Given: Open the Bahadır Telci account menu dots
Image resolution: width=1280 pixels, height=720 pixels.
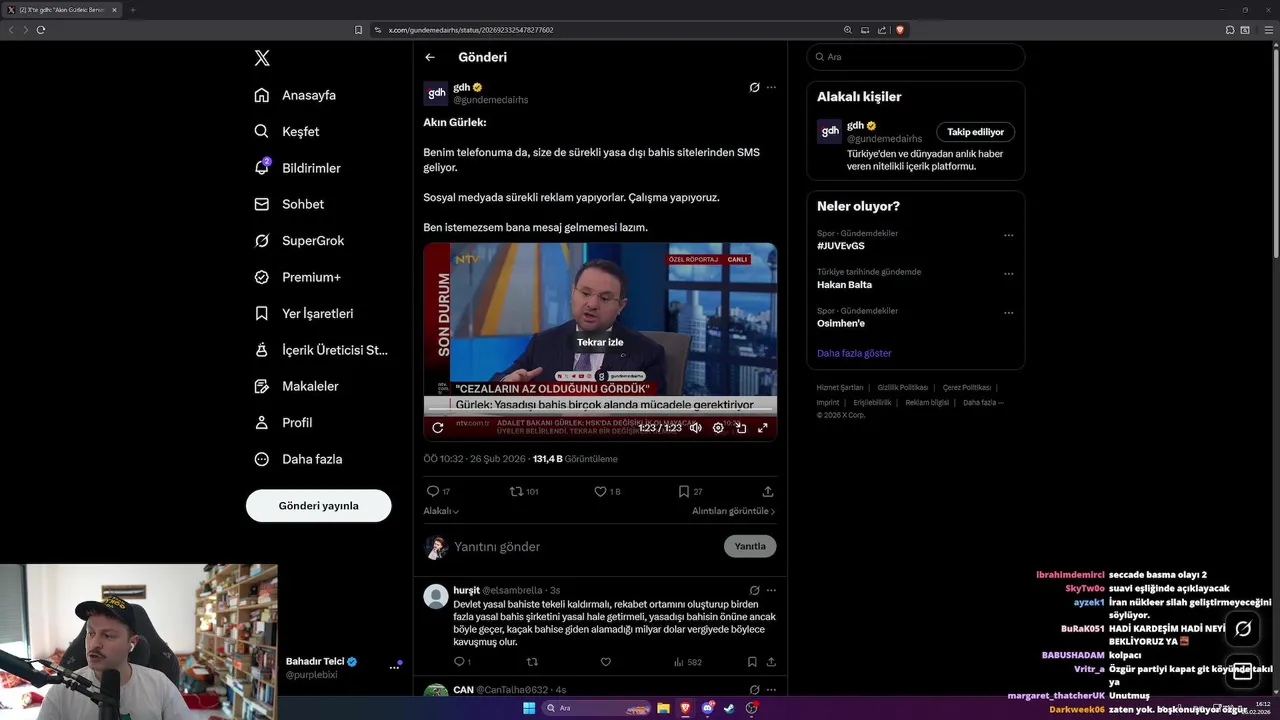Looking at the screenshot, I should 394,668.
